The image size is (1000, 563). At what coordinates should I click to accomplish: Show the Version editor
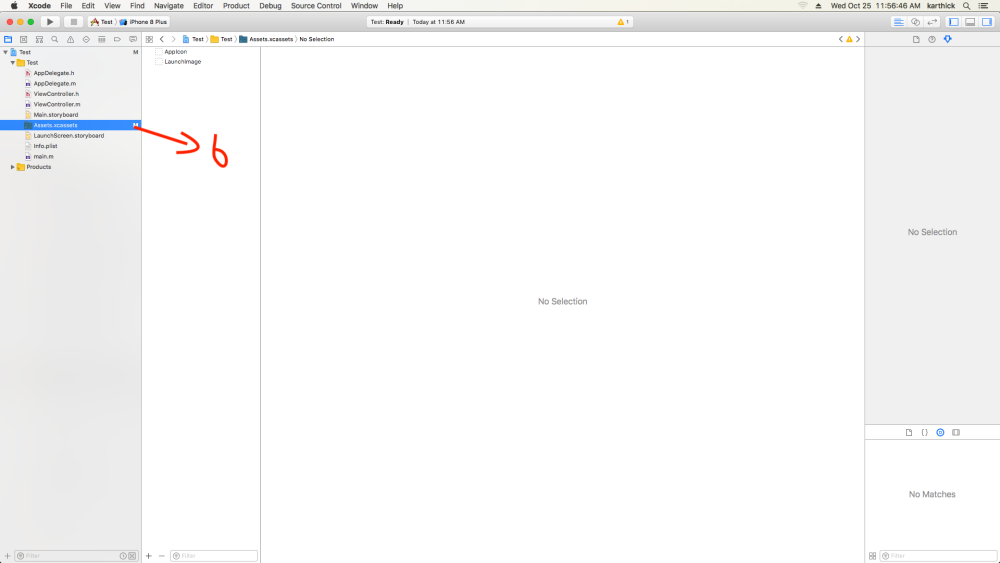click(x=932, y=21)
